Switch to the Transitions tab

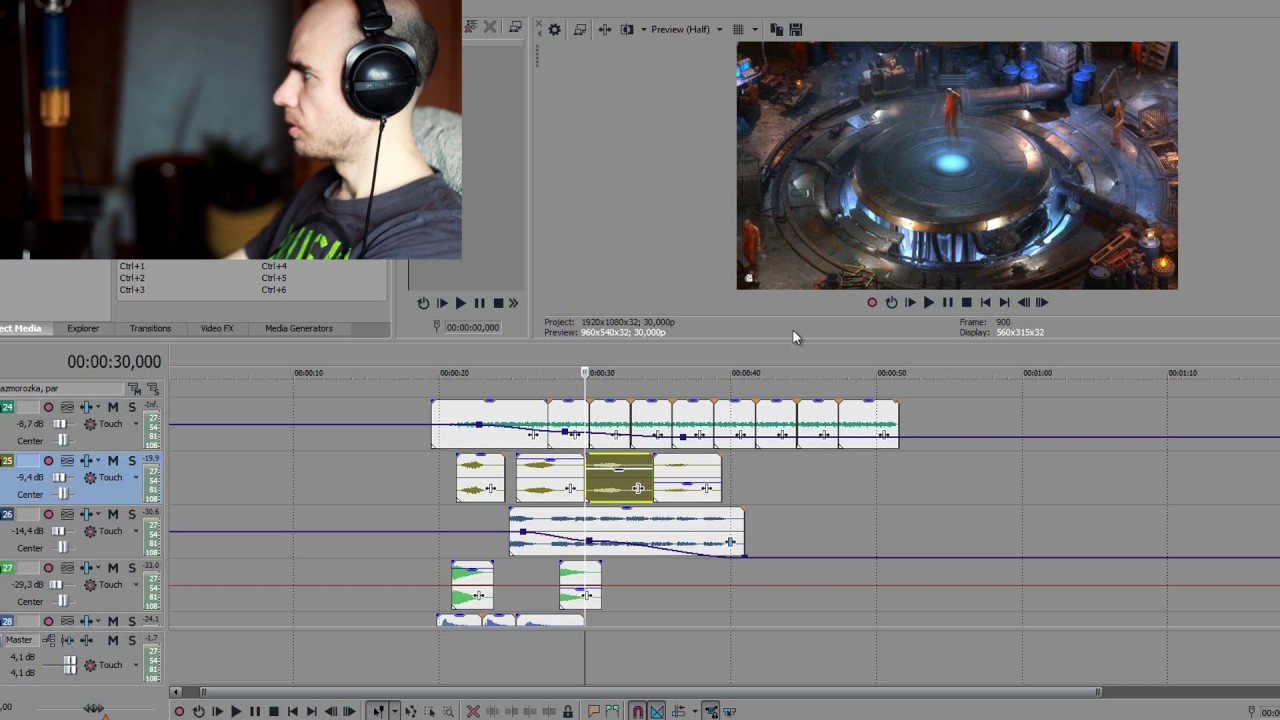pyautogui.click(x=150, y=328)
